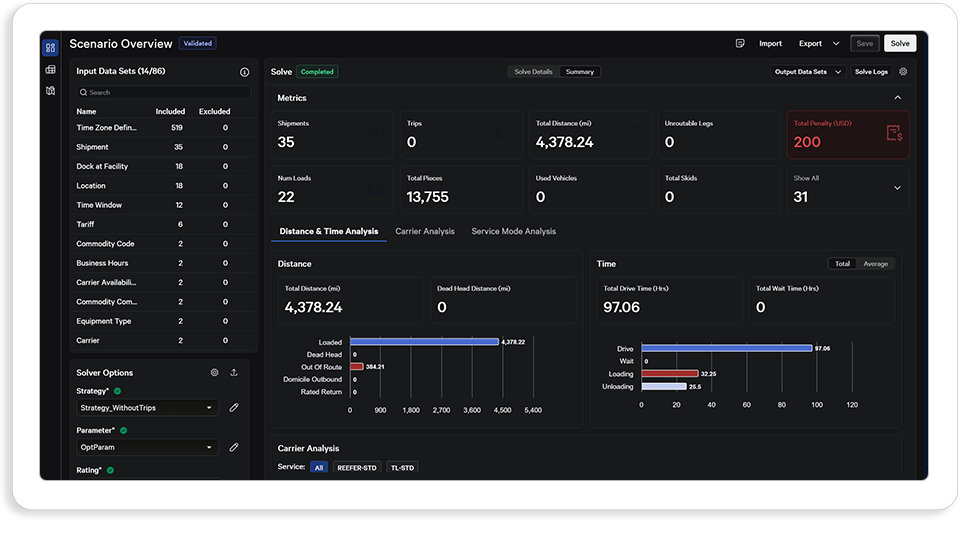
Task: Open the Service Mode Analysis tab
Action: (514, 231)
